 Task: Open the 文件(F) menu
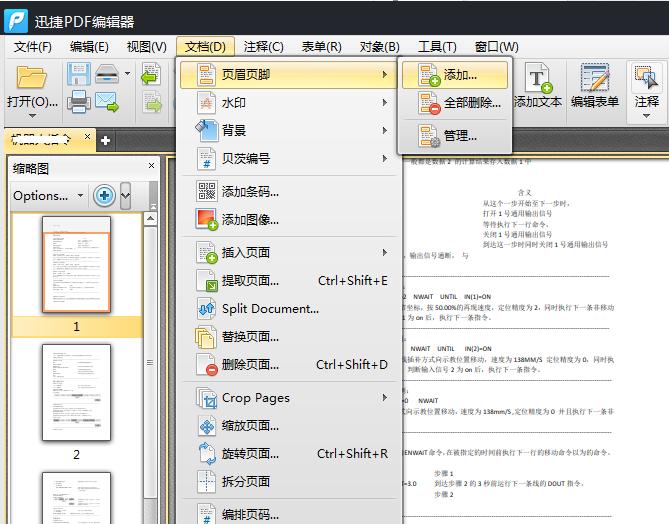tap(32, 46)
